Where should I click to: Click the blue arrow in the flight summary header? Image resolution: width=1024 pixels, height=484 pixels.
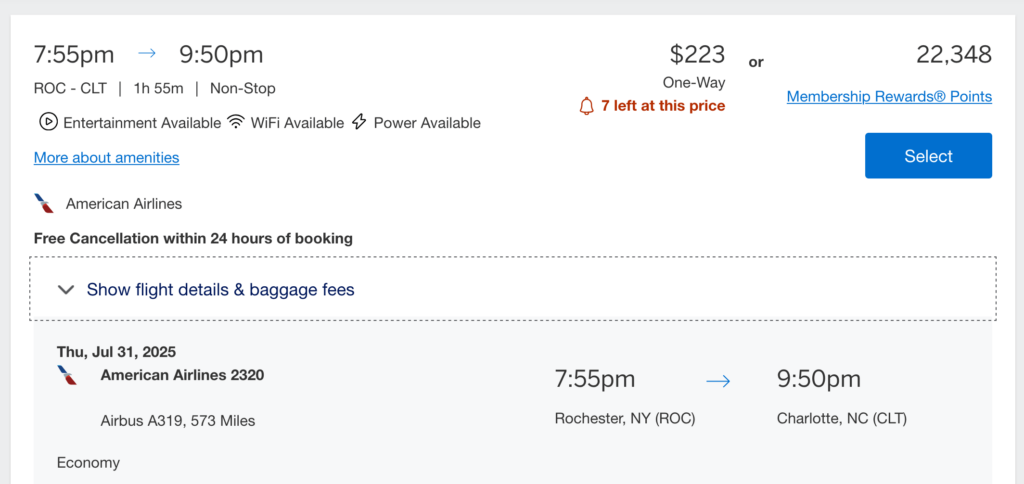pyautogui.click(x=147, y=54)
